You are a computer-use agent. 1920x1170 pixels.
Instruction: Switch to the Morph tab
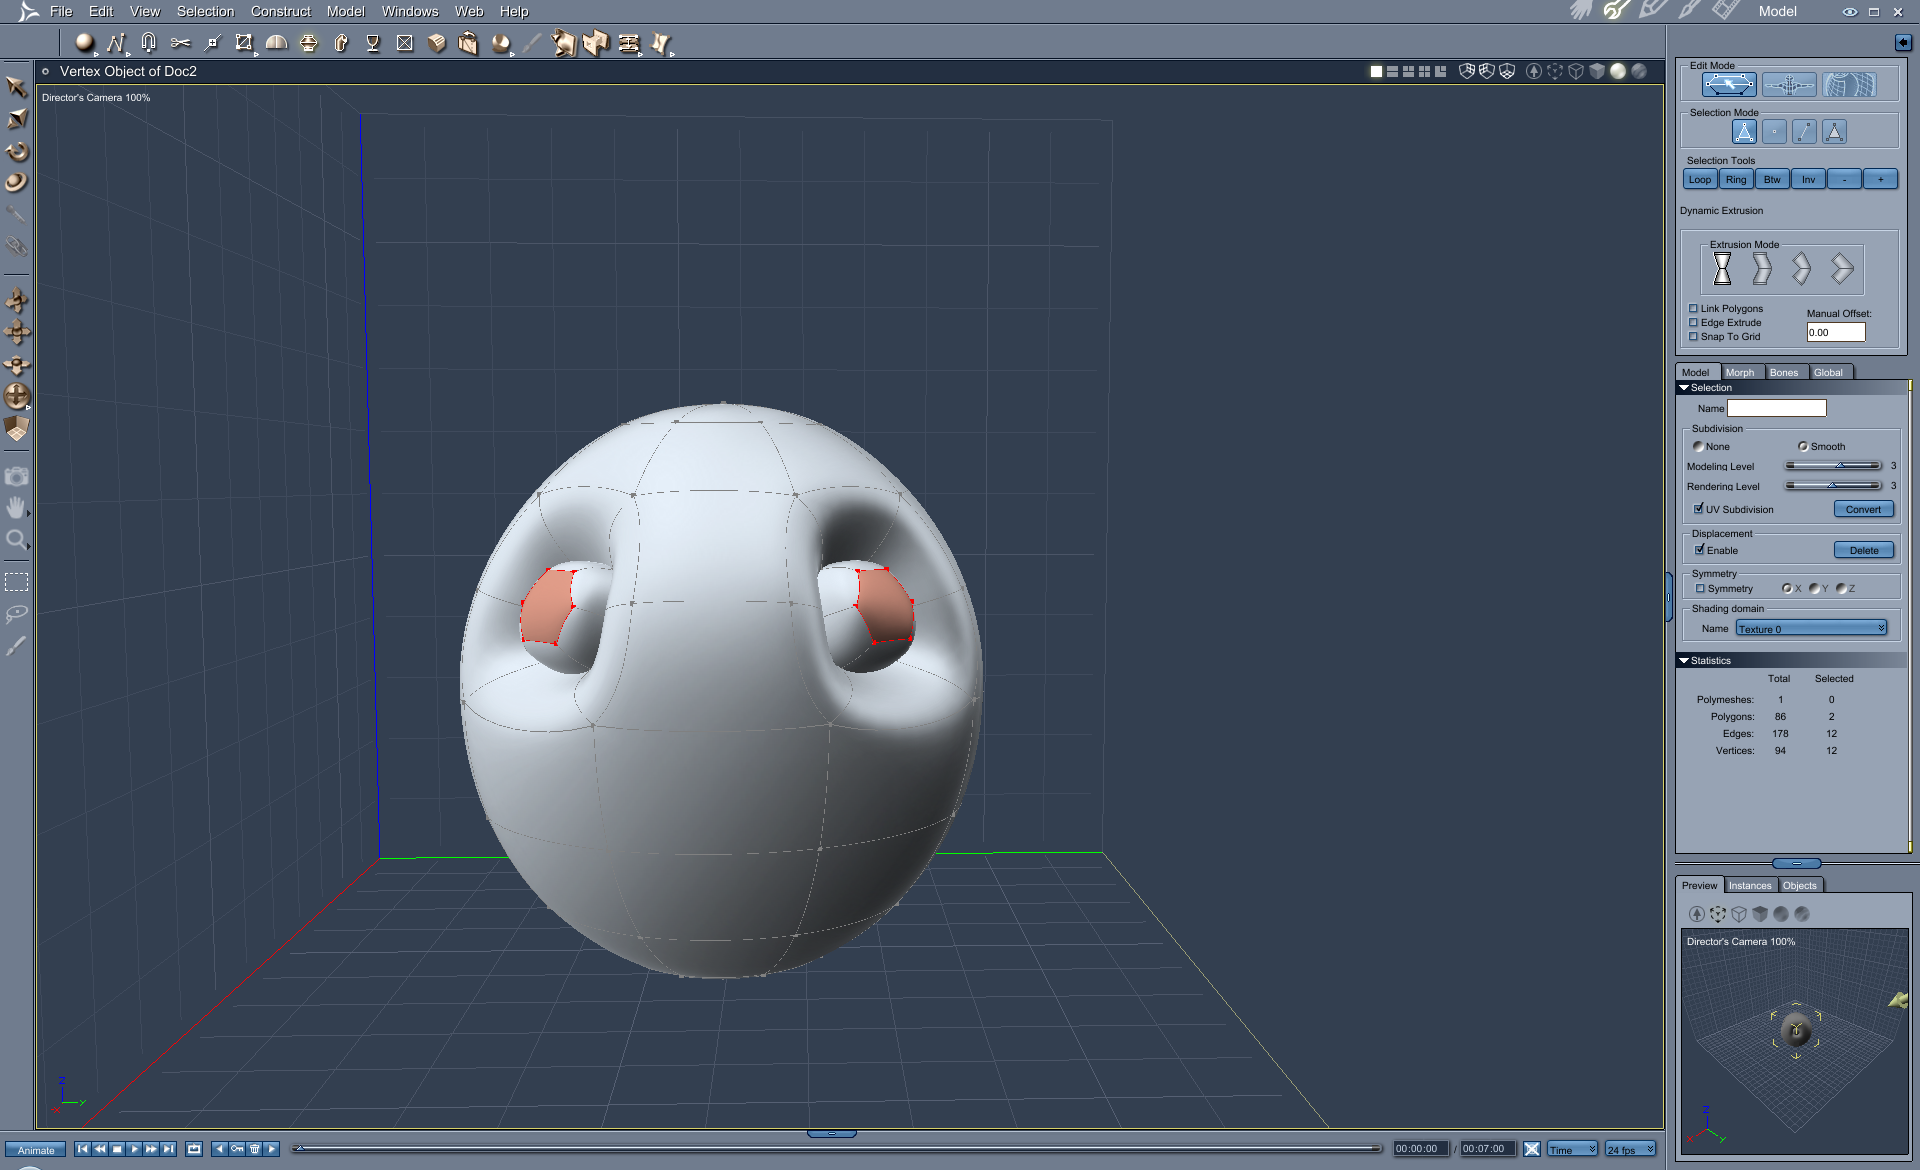click(1741, 371)
